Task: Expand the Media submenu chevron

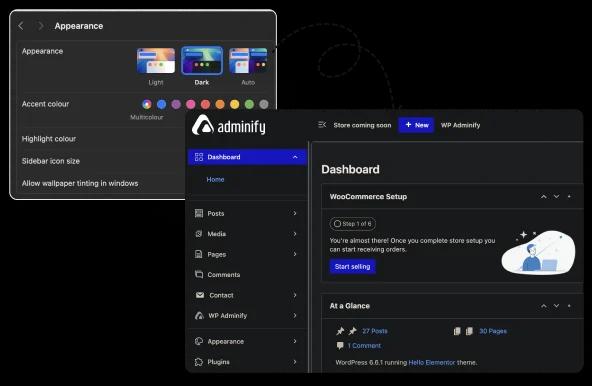Action: [x=295, y=234]
